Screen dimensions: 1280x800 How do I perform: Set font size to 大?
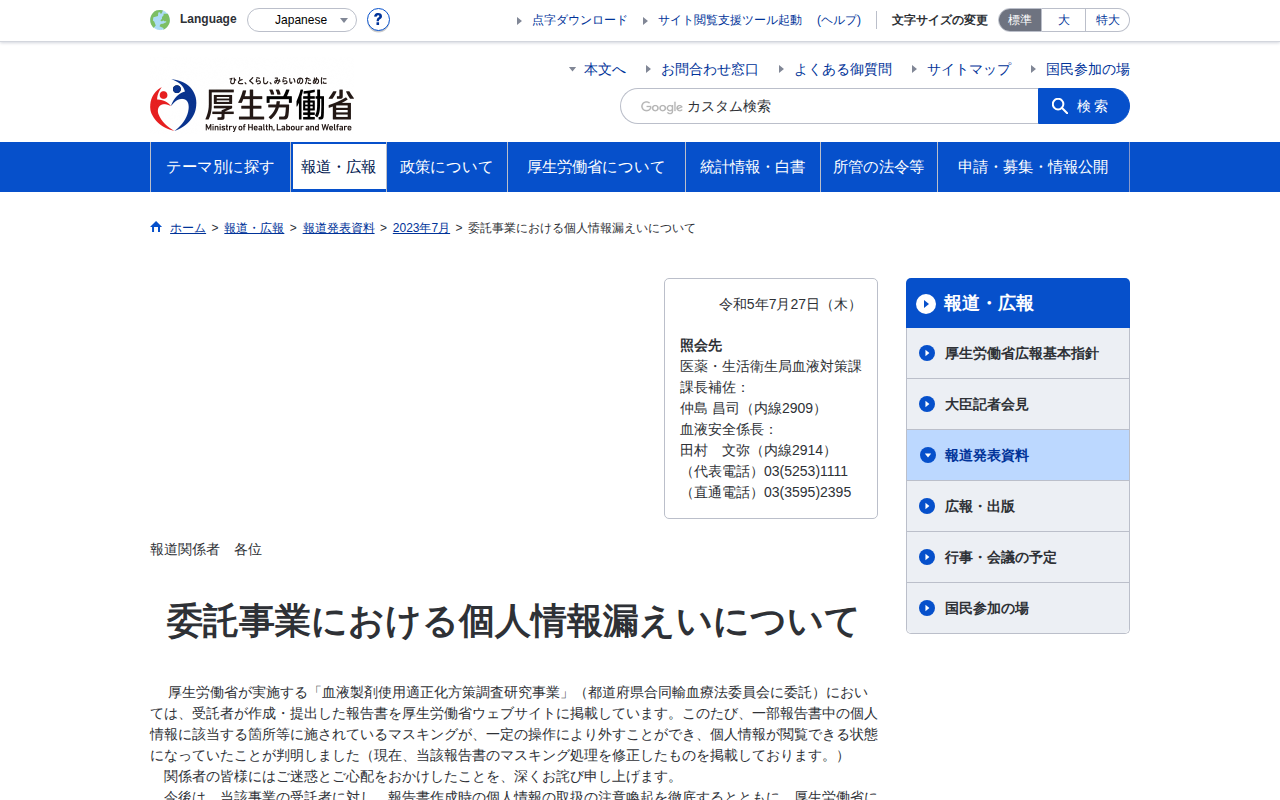click(1063, 20)
